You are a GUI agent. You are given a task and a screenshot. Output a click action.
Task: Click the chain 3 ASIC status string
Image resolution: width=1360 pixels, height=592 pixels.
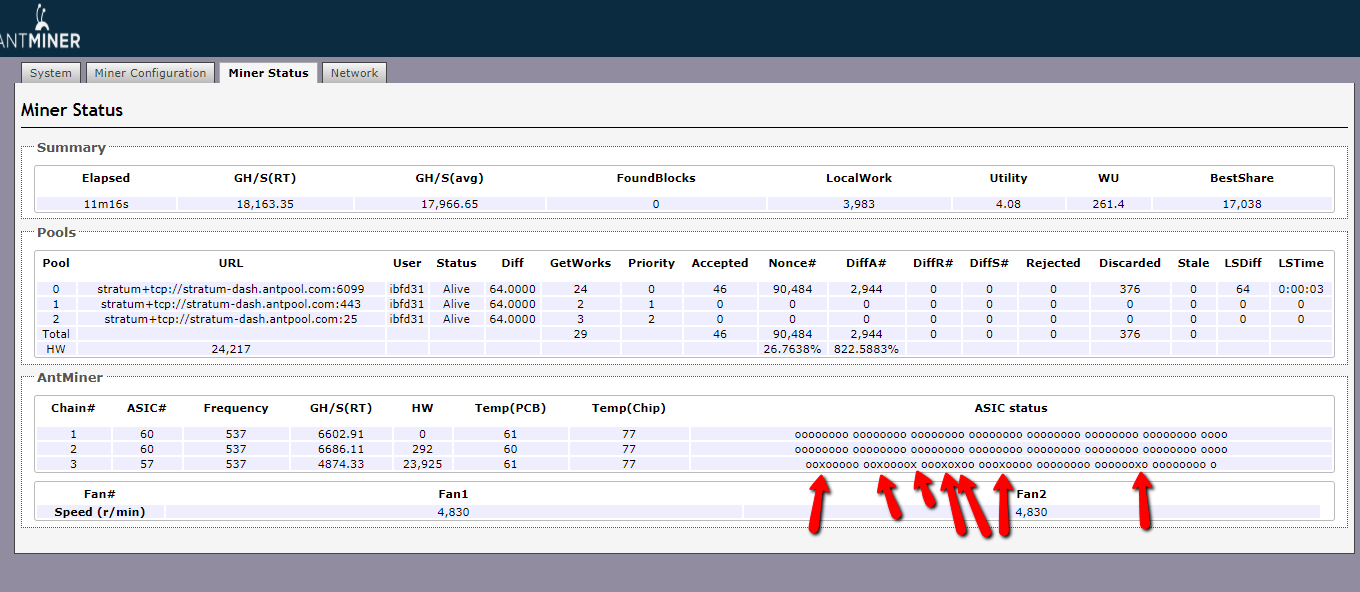pos(1010,464)
